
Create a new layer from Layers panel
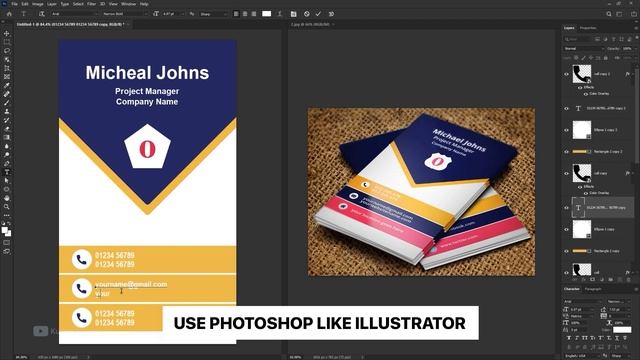coord(620,280)
